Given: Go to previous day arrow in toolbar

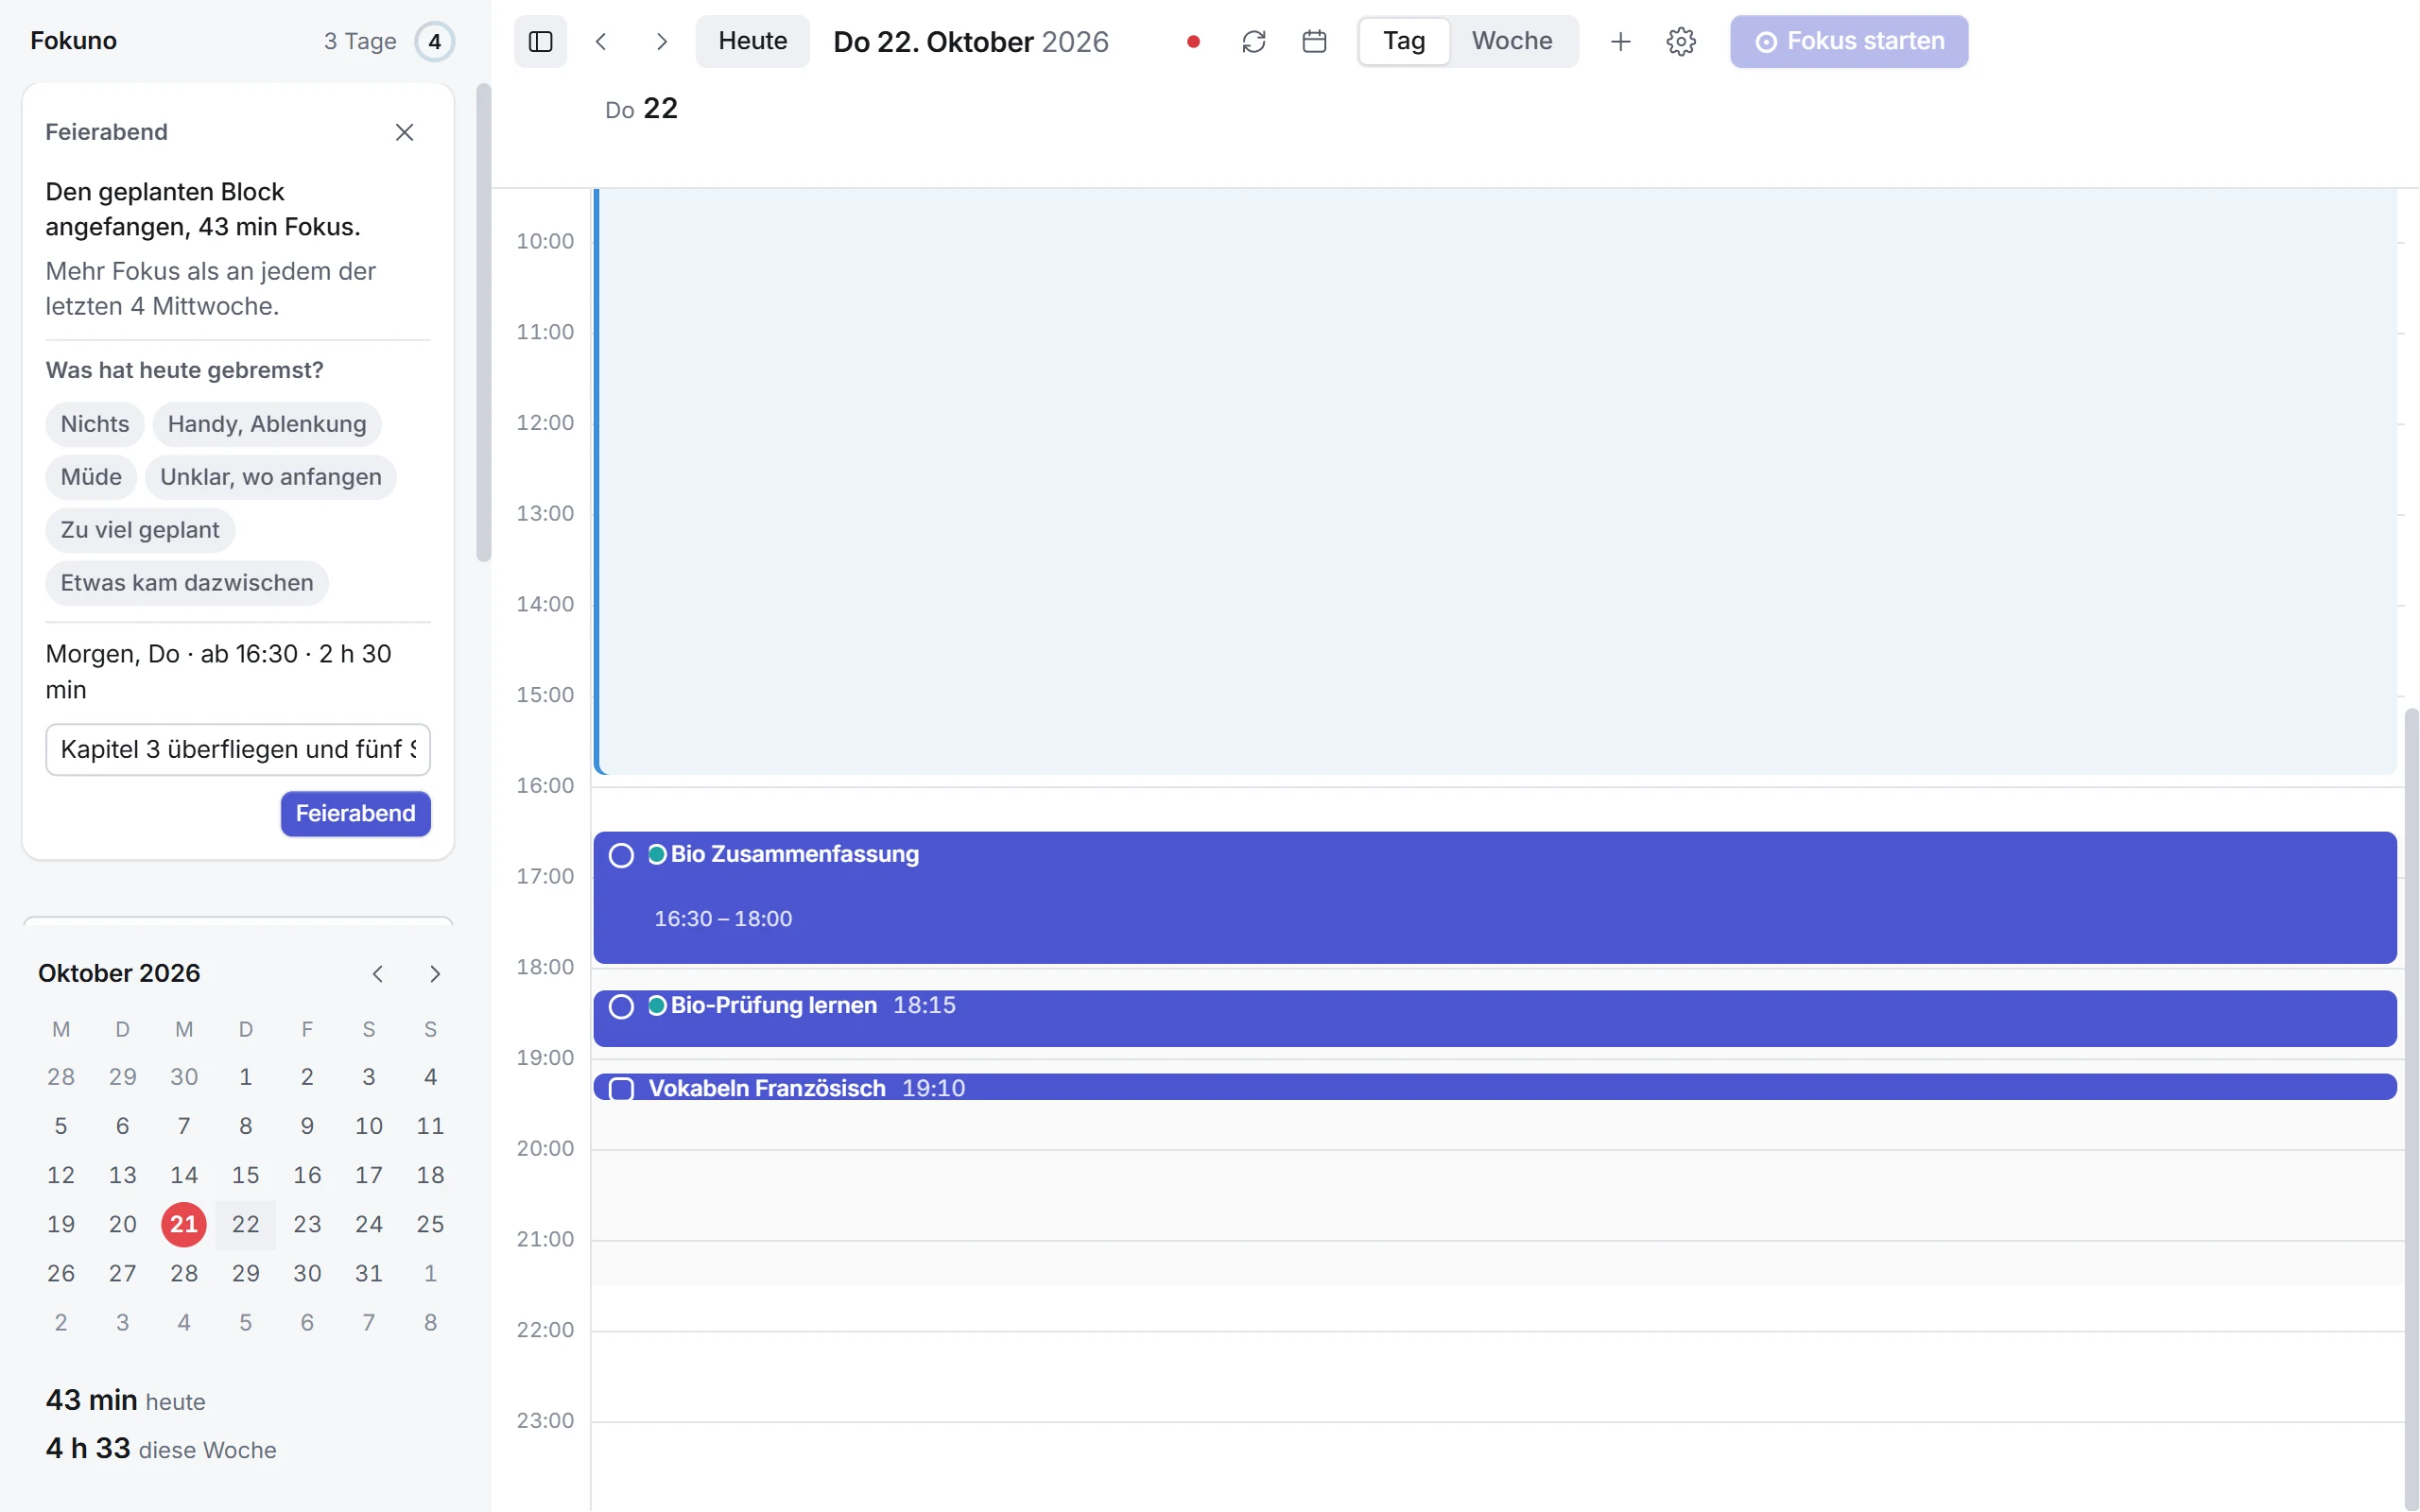Looking at the screenshot, I should 601,41.
